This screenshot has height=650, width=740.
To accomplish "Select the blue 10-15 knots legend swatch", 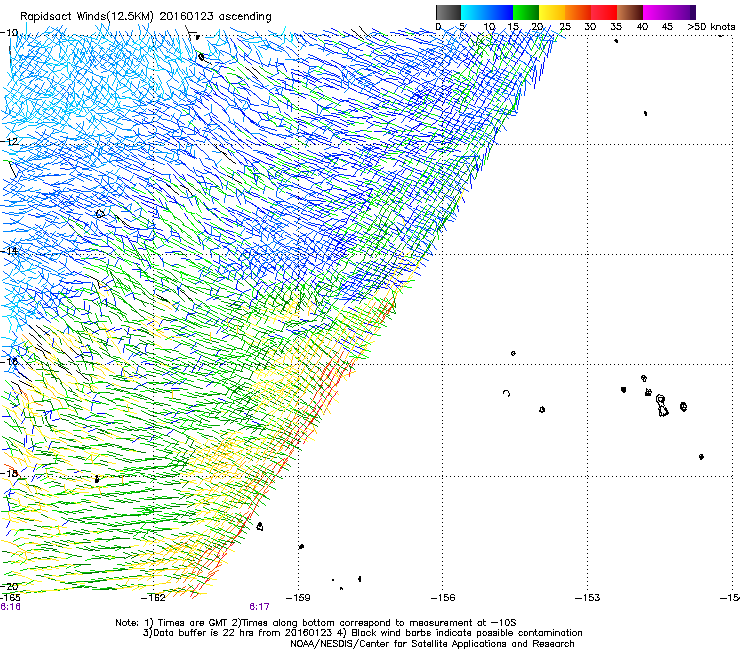I will (500, 12).
